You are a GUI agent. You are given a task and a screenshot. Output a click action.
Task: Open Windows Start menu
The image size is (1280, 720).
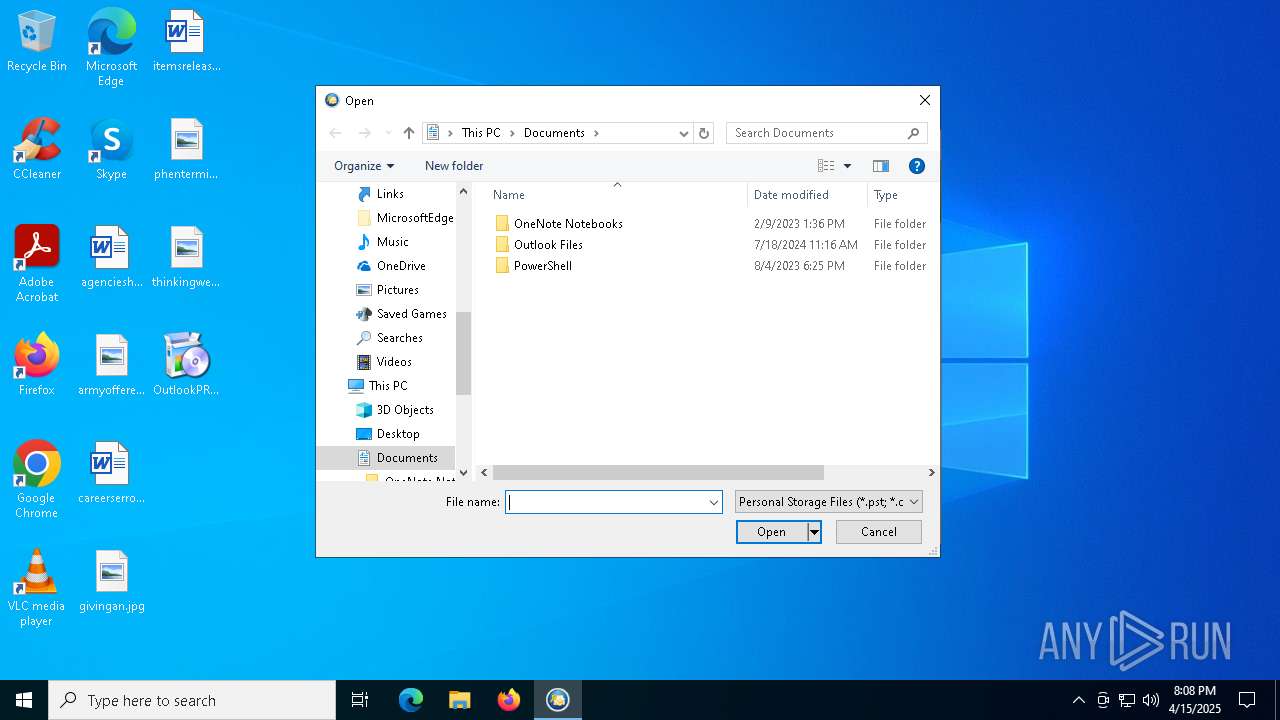(x=24, y=700)
